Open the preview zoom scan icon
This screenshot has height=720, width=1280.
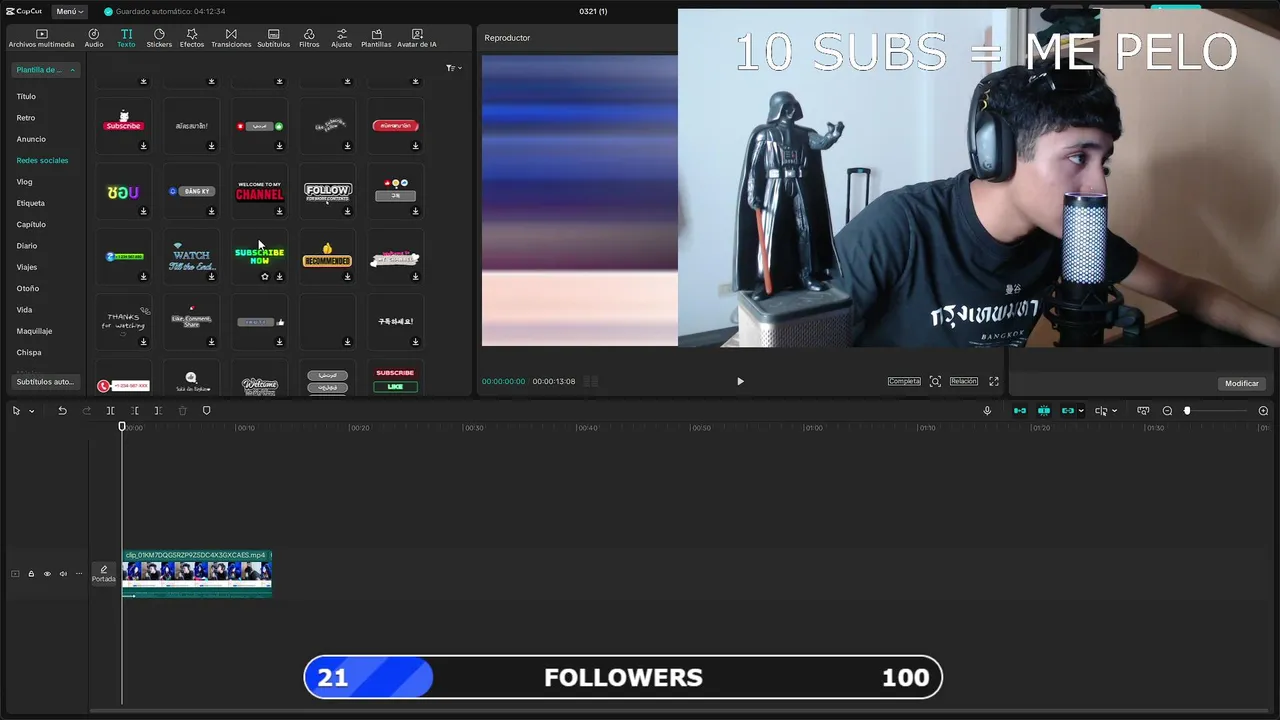pyautogui.click(x=935, y=381)
